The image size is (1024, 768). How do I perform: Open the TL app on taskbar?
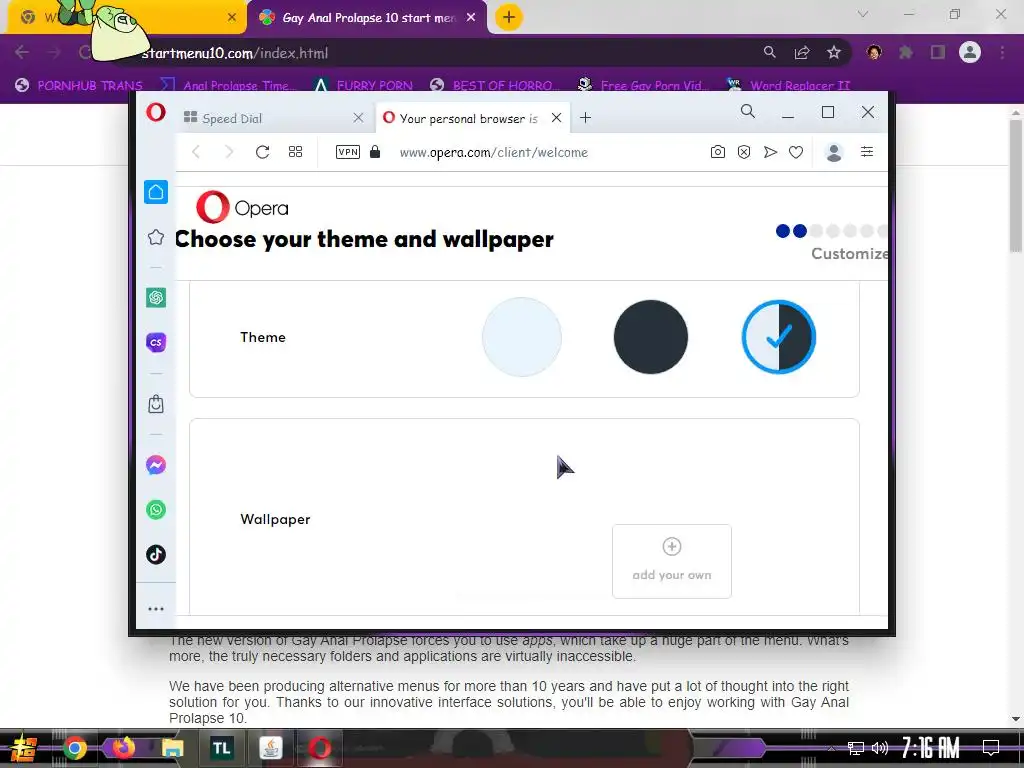tap(221, 748)
